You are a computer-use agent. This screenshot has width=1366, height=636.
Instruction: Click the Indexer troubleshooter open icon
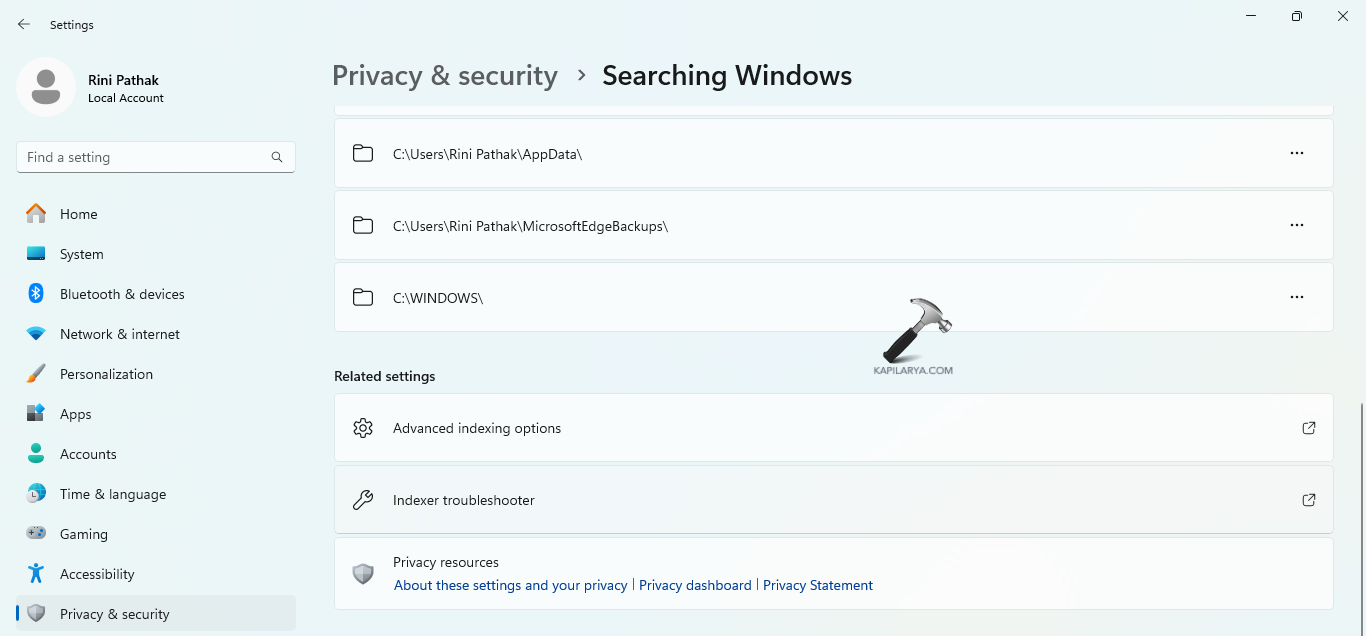pyautogui.click(x=1308, y=500)
